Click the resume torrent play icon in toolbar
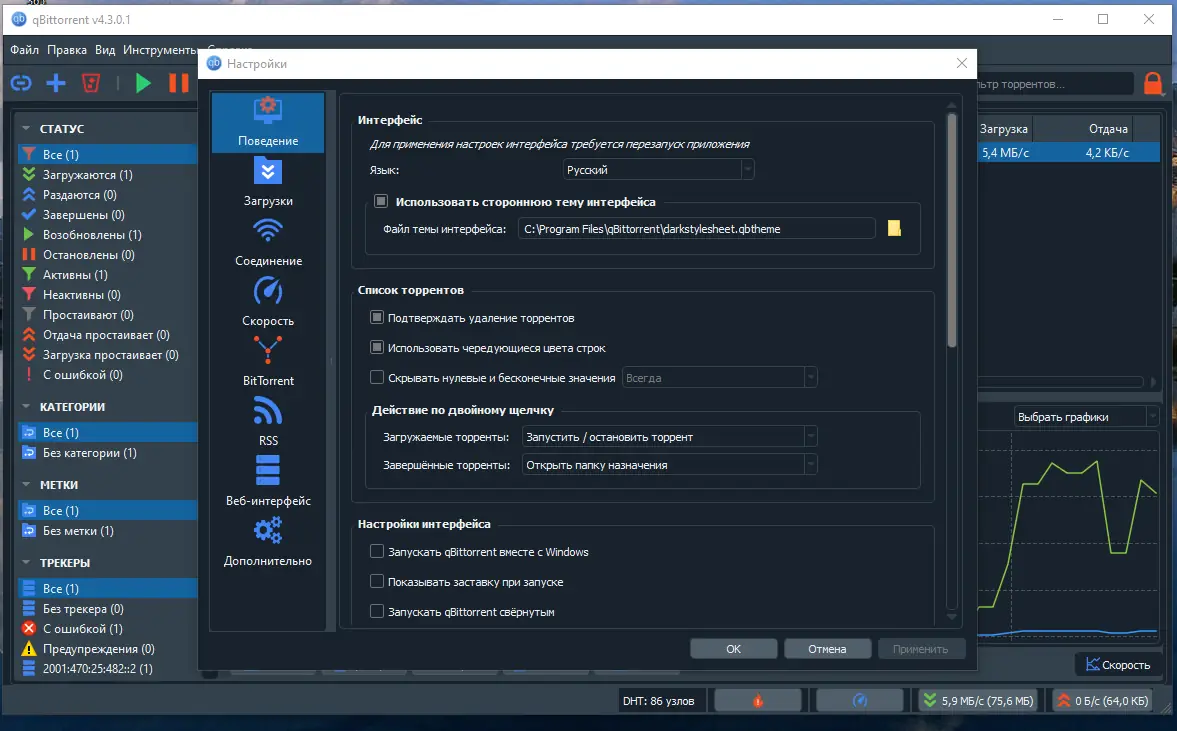The height and width of the screenshot is (731, 1177). pos(143,83)
